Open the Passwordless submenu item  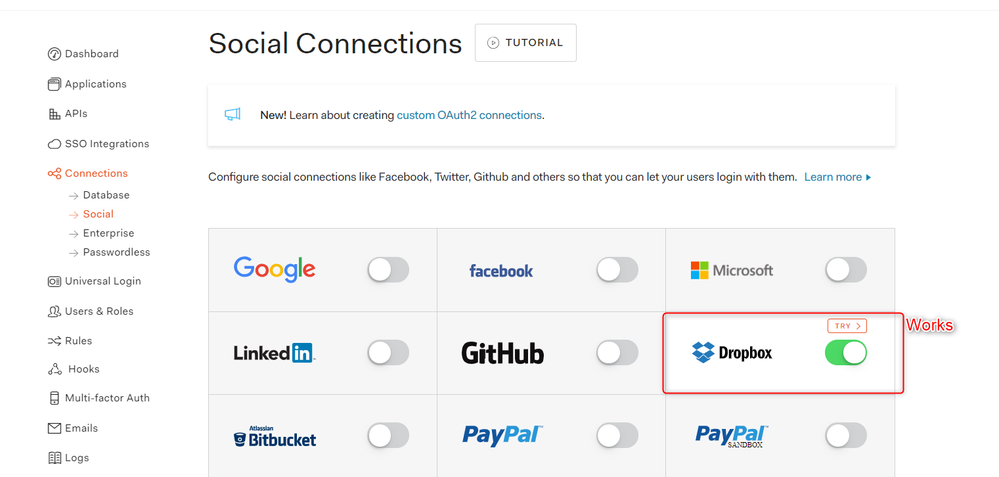tap(116, 252)
